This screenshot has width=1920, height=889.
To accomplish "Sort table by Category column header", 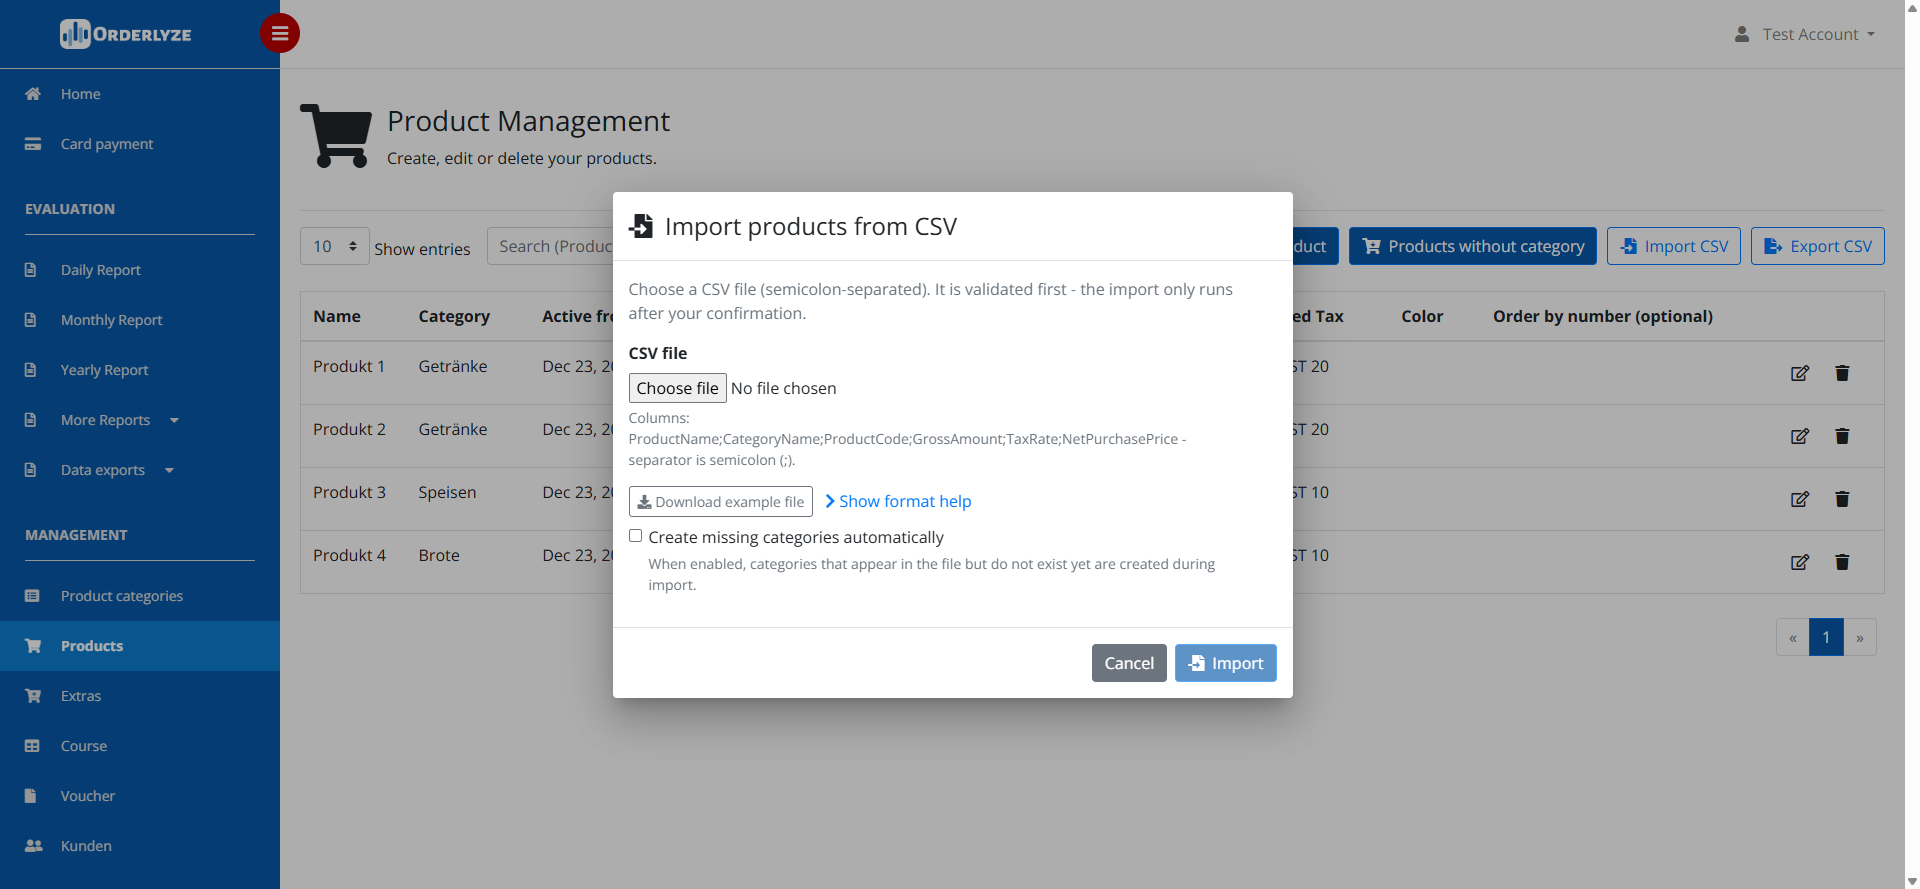I will 454,316.
